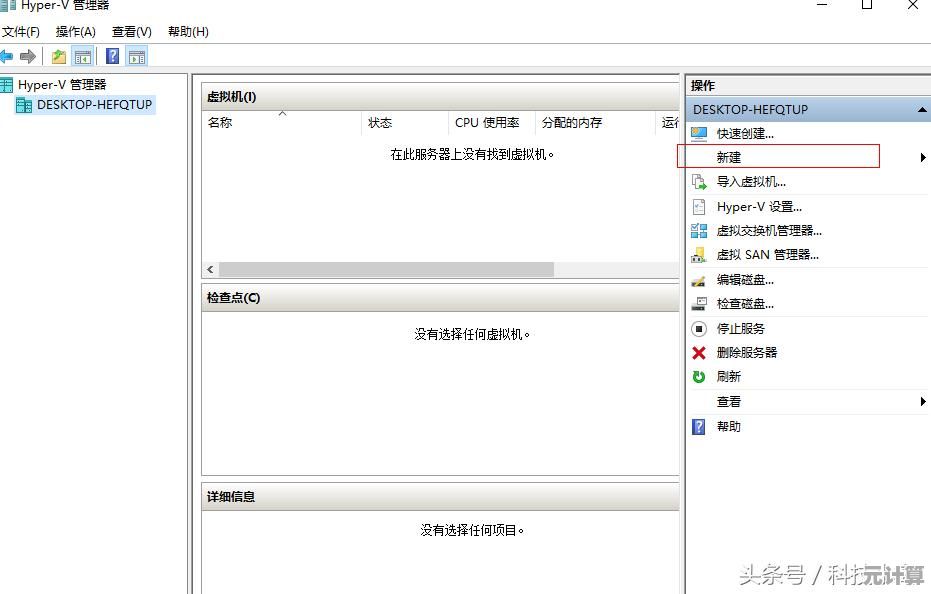Click the DESKTOP-HEFQTUP actions section header
931x594 pixels.
pos(808,109)
